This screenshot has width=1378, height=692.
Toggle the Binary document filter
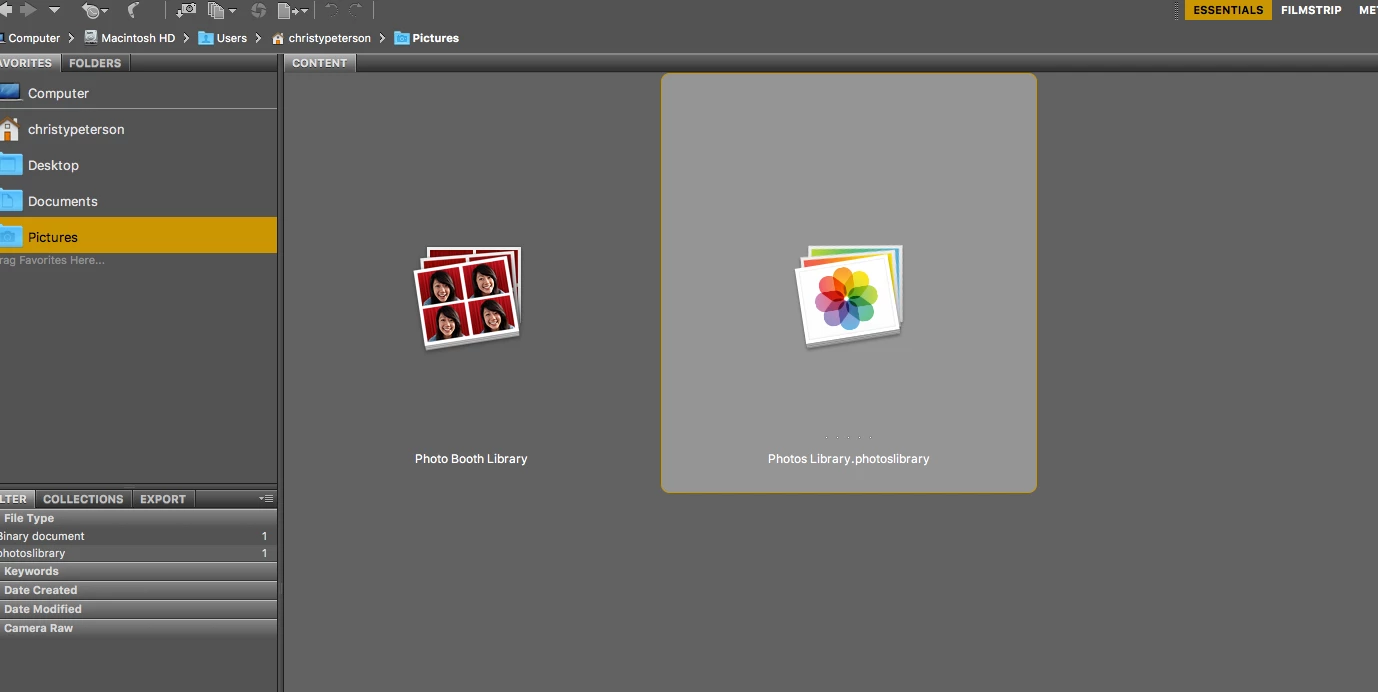point(138,536)
